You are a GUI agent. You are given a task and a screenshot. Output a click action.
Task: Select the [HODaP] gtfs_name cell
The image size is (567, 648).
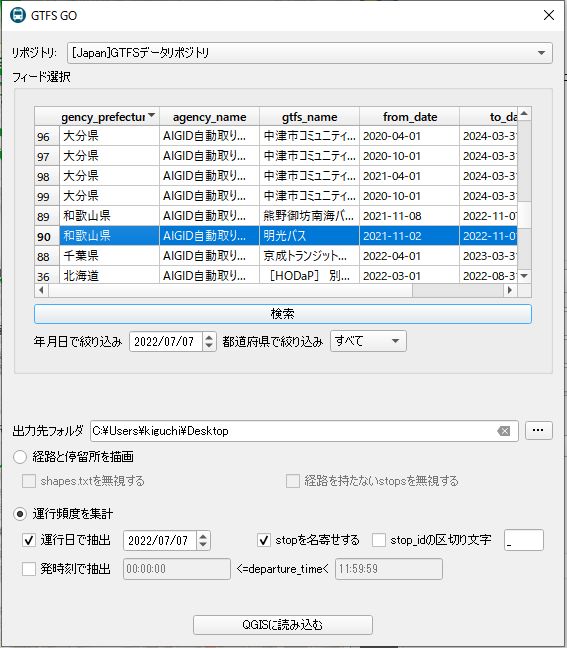(x=310, y=275)
